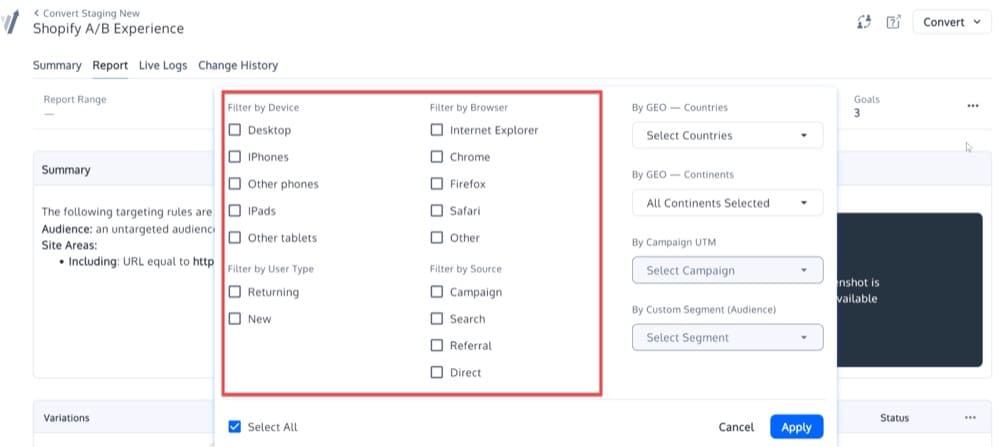Tick the Returning user type checkbox
1000x447 pixels.
[x=235, y=292]
